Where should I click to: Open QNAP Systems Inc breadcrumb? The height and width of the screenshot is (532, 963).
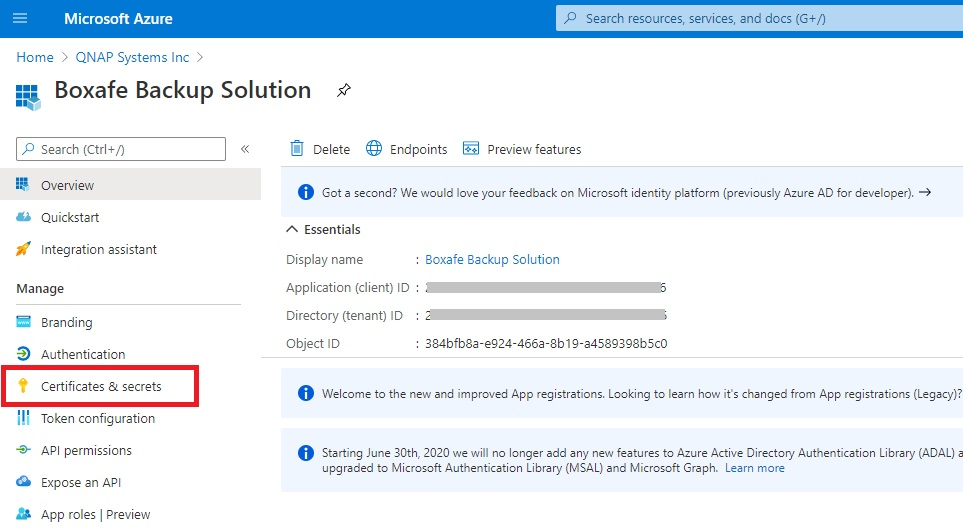pyautogui.click(x=132, y=57)
